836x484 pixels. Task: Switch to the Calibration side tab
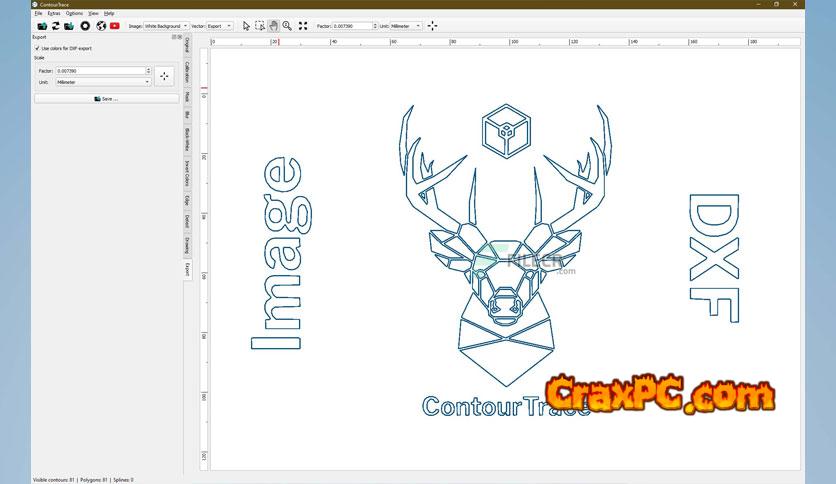tap(186, 72)
